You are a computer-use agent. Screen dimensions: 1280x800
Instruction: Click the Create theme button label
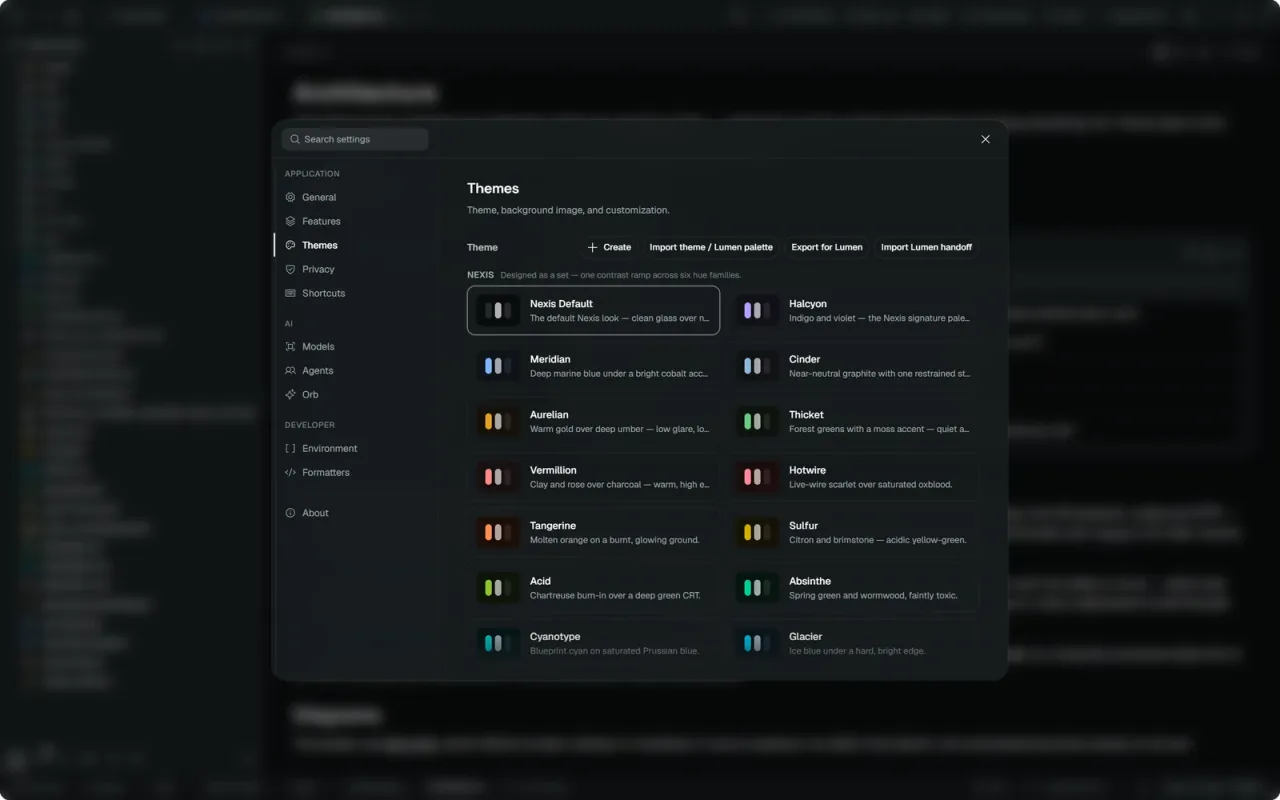617,247
